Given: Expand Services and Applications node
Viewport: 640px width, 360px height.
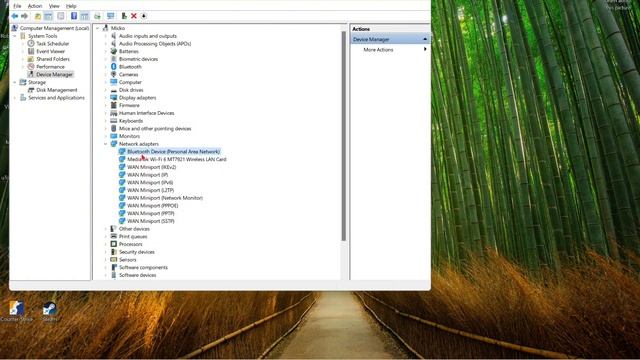Looking at the screenshot, I should coord(15,98).
